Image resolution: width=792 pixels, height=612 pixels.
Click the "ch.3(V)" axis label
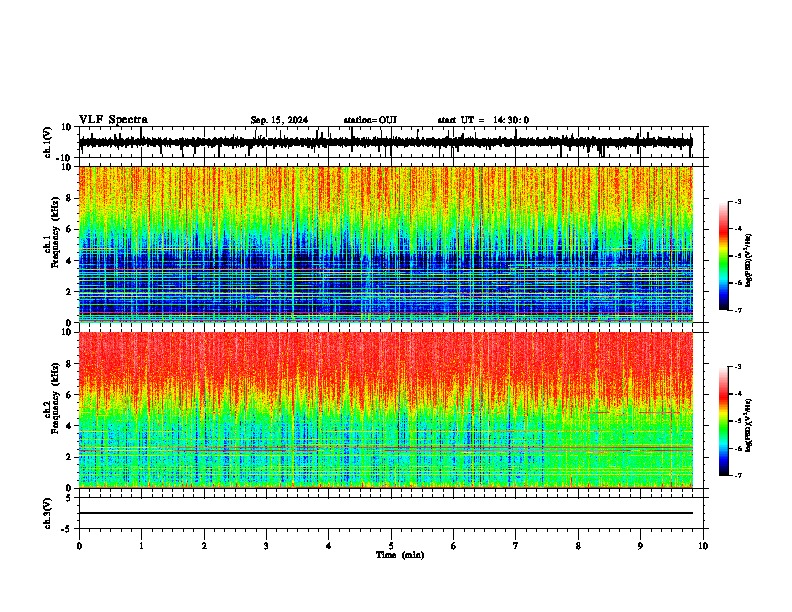click(48, 513)
